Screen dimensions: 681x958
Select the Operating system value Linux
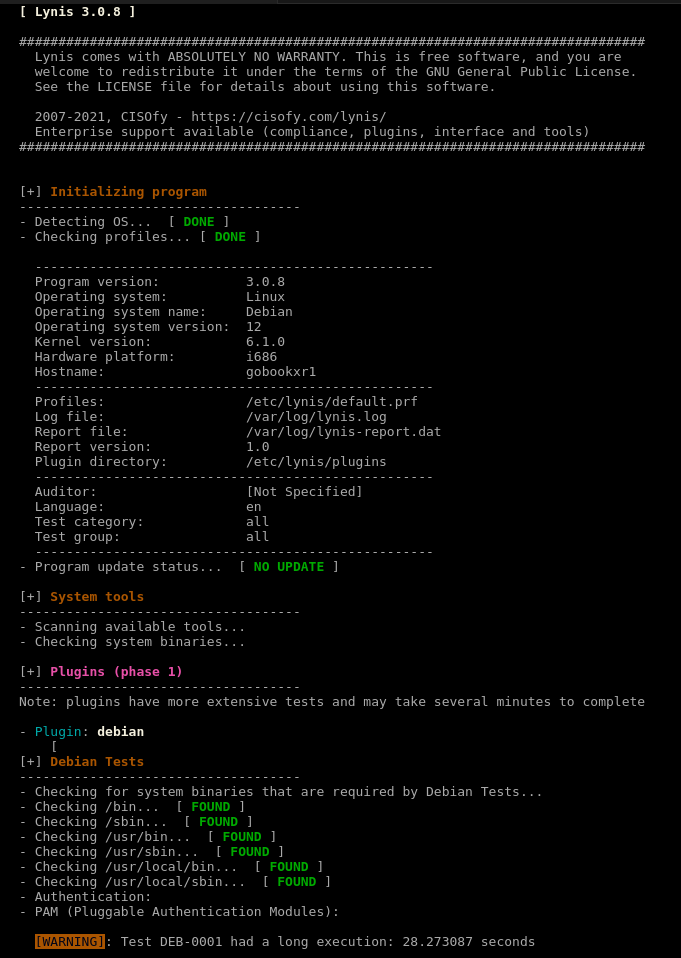pos(265,297)
